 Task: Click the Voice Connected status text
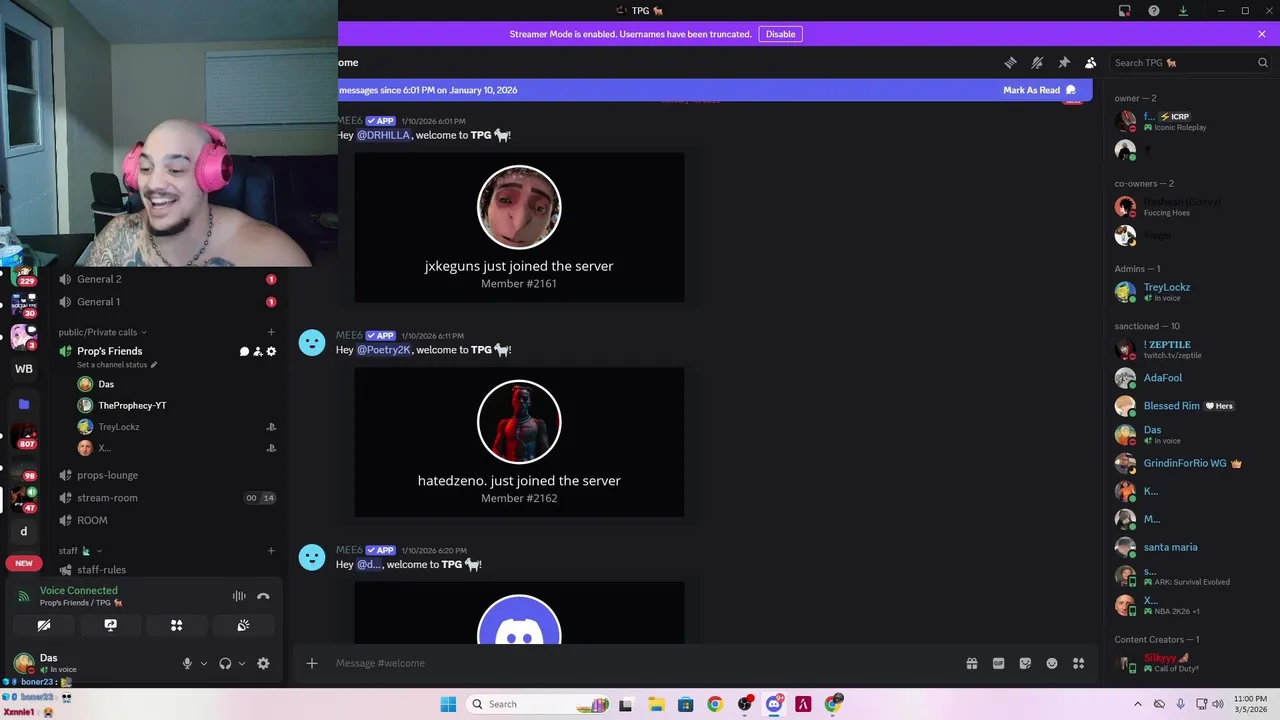click(x=78, y=590)
